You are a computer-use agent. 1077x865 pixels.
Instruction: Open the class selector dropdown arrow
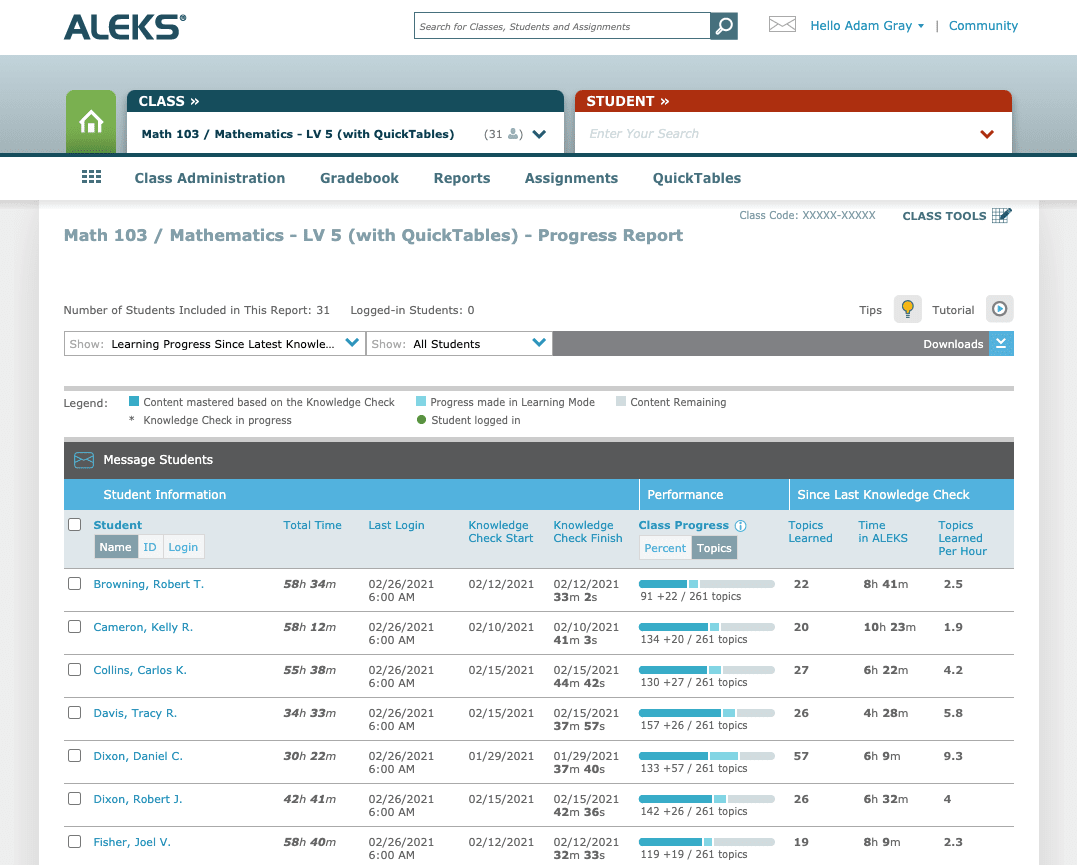point(539,133)
